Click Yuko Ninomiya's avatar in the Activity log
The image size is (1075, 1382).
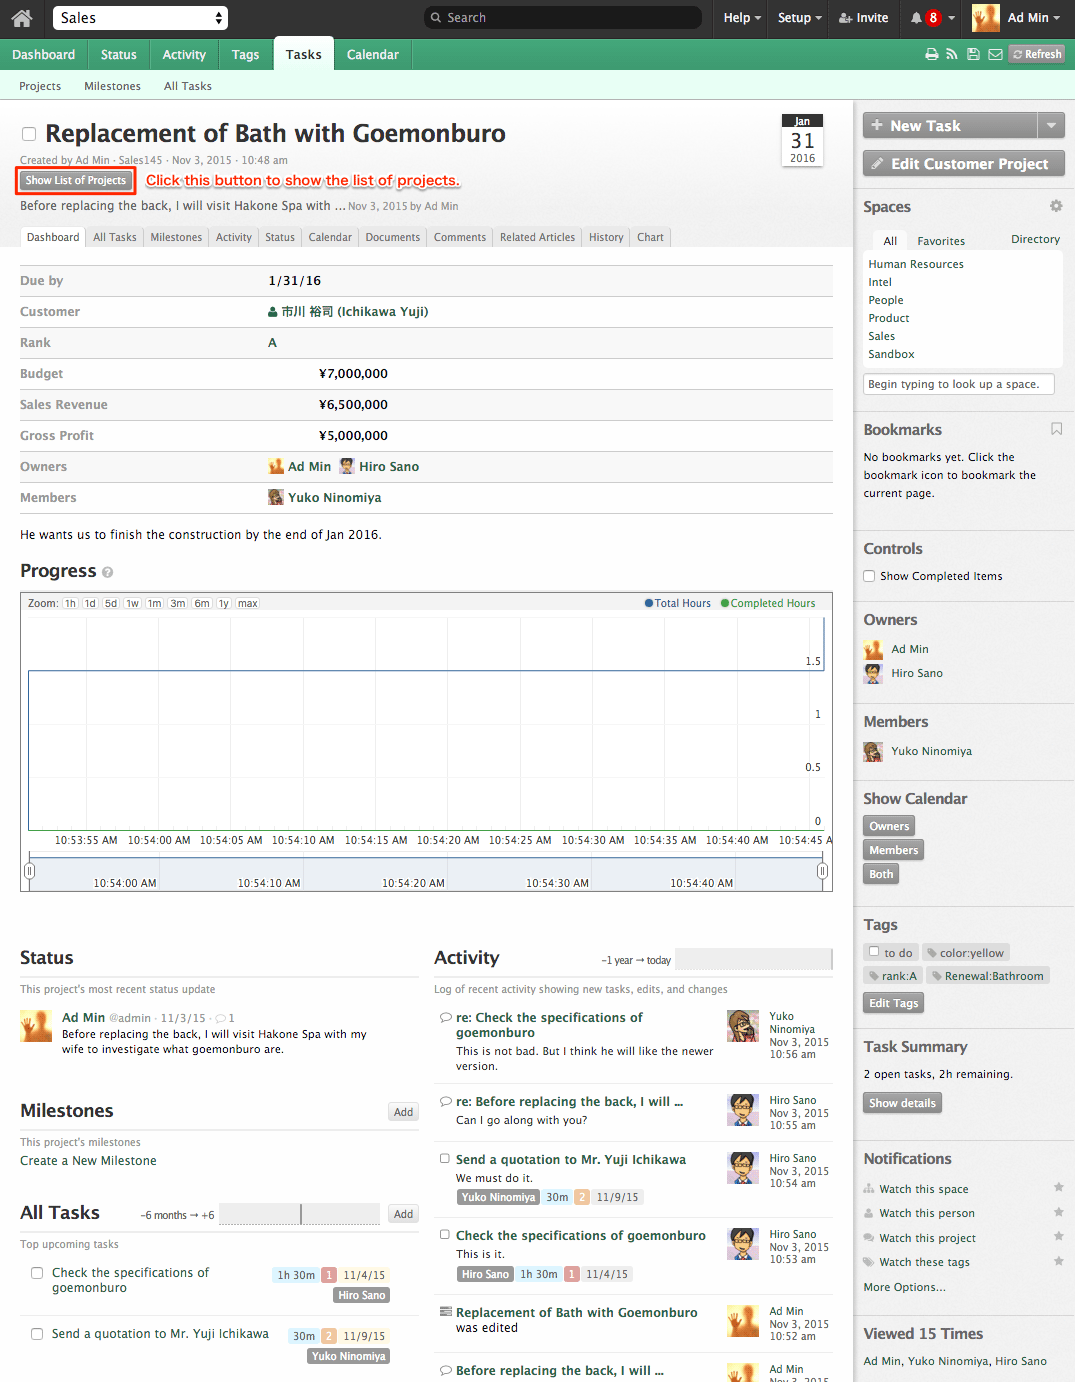743,1026
